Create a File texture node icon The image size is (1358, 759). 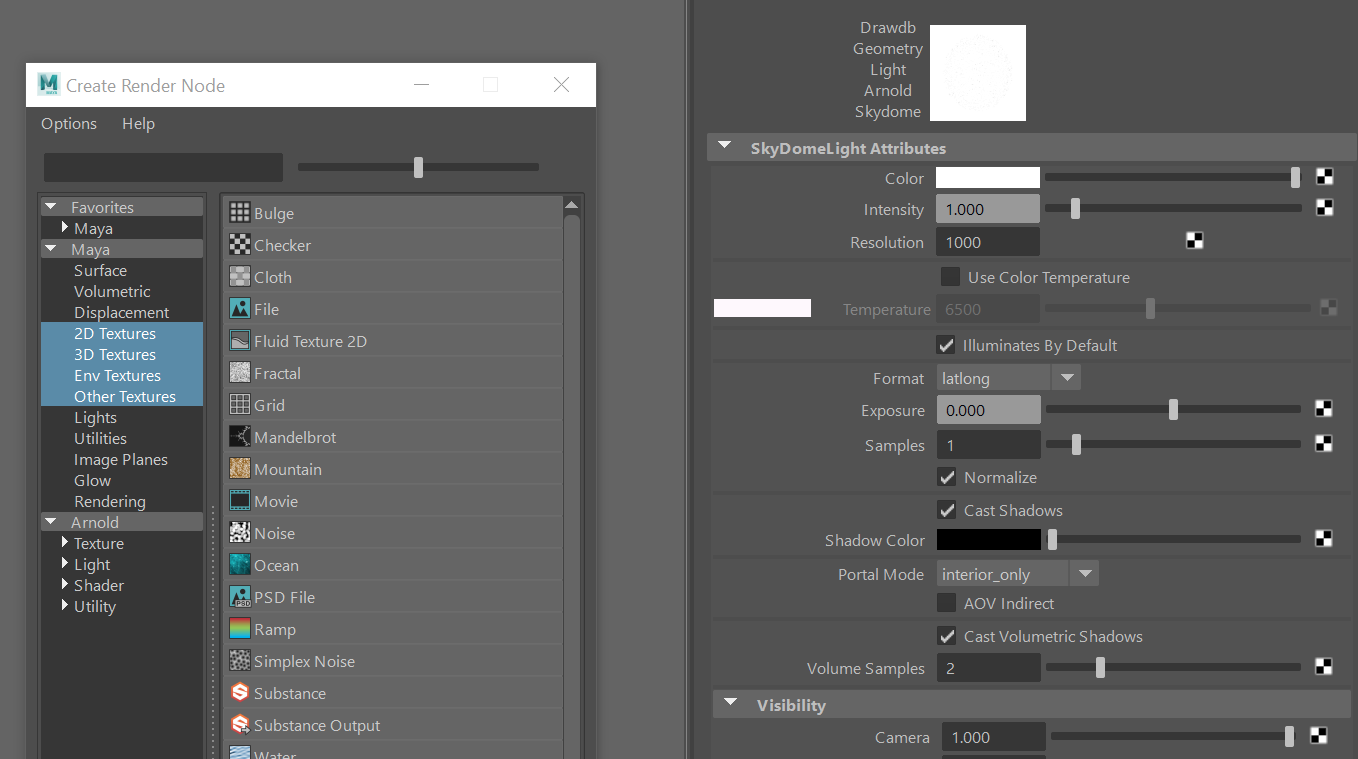pyautogui.click(x=239, y=309)
